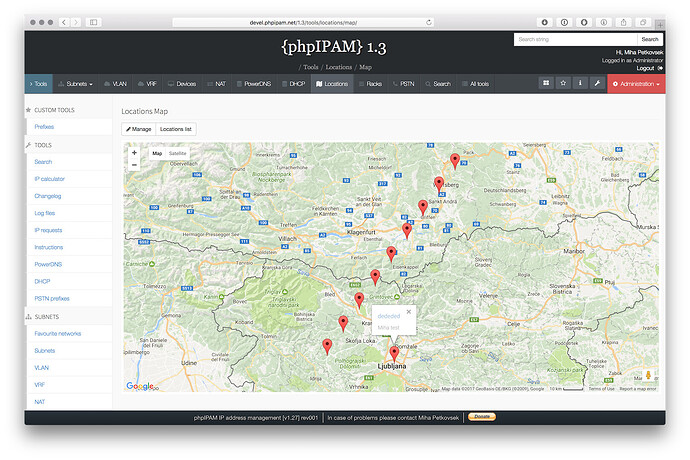Click Safari downloads extension icon
The width and height of the screenshot is (690, 460).
click(545, 22)
